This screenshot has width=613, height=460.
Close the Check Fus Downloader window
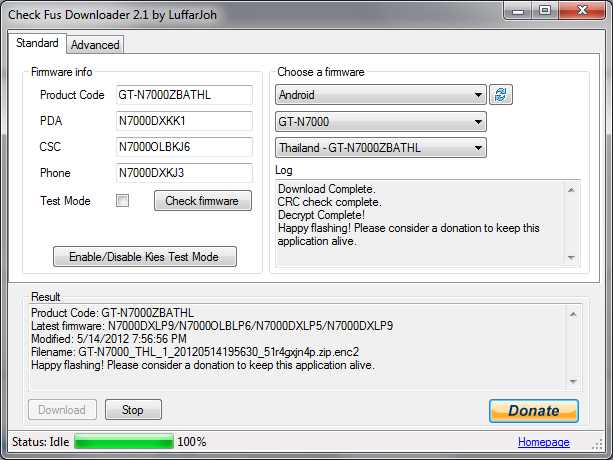pos(582,10)
